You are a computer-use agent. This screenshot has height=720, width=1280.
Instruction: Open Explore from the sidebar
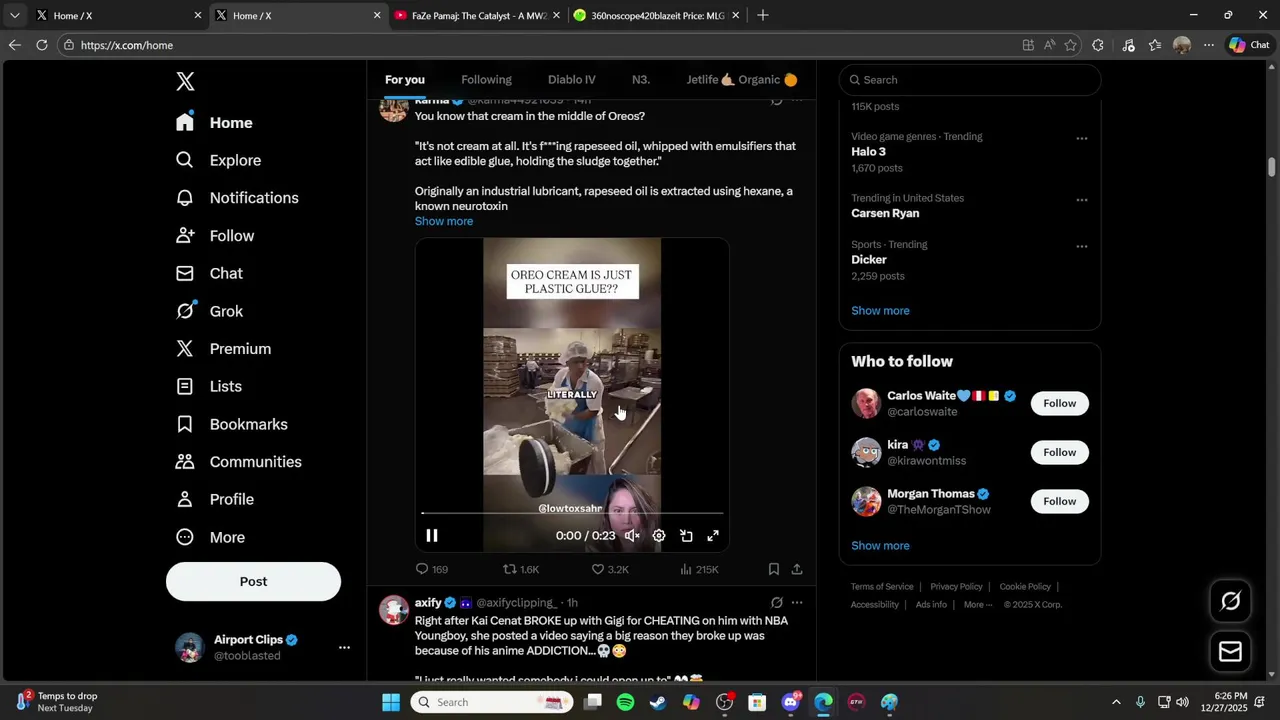(218, 160)
